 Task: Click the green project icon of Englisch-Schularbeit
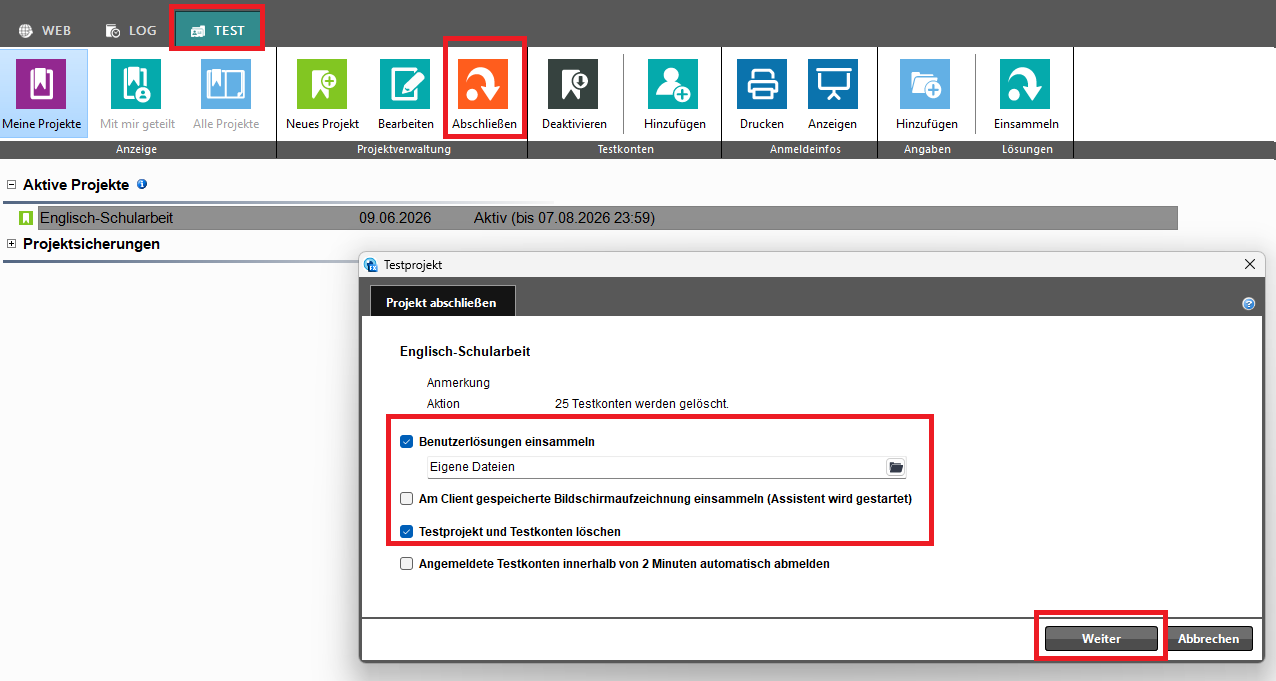click(26, 218)
